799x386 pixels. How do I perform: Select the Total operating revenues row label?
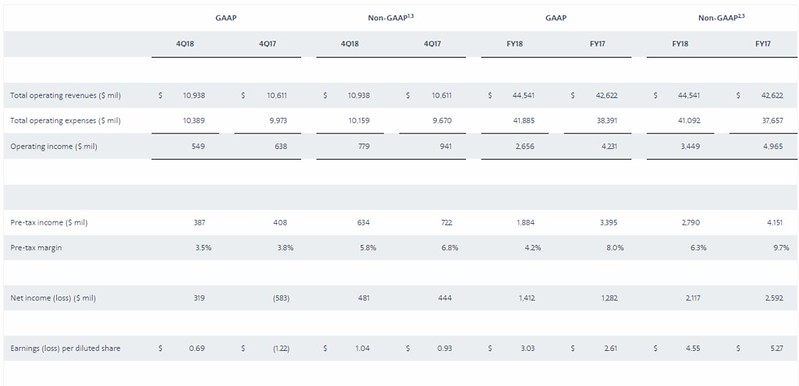66,95
